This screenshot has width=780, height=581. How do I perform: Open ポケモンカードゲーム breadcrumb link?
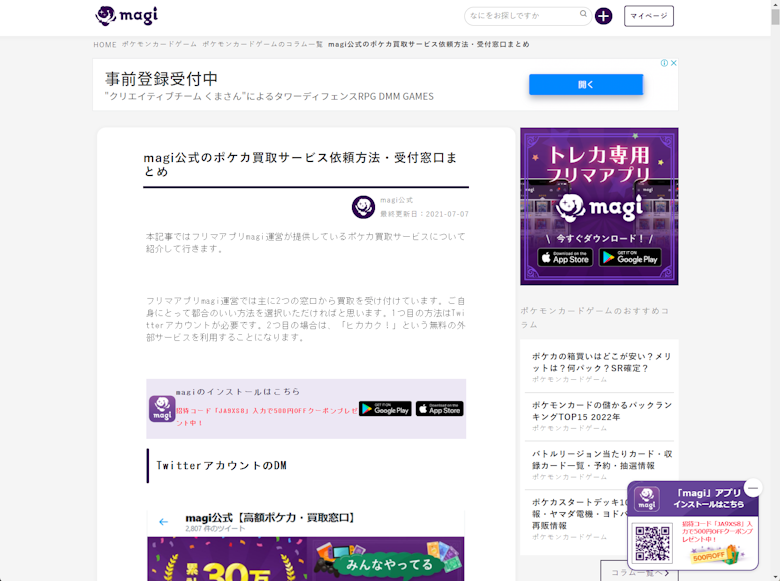[x=159, y=44]
